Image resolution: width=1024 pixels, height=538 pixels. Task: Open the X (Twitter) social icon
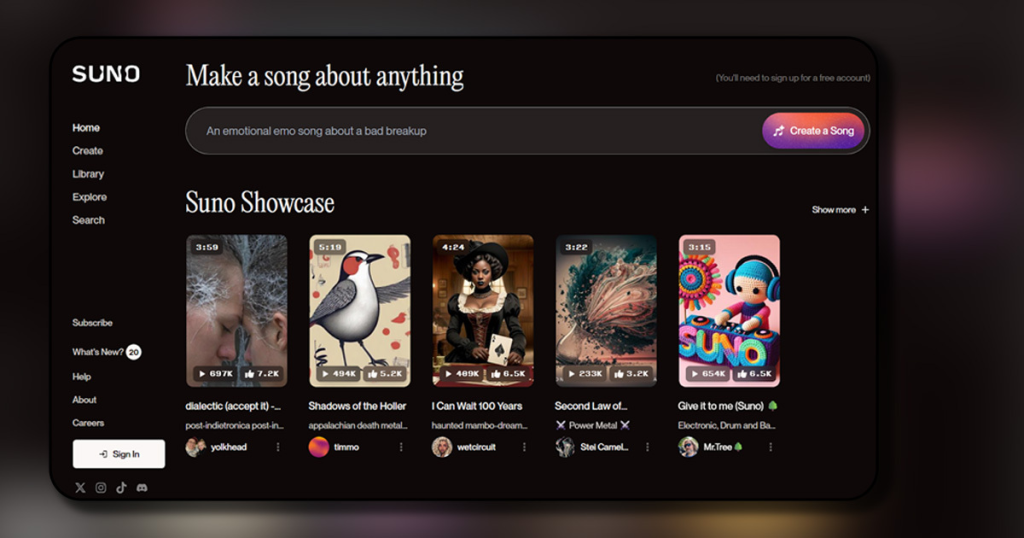[80, 488]
